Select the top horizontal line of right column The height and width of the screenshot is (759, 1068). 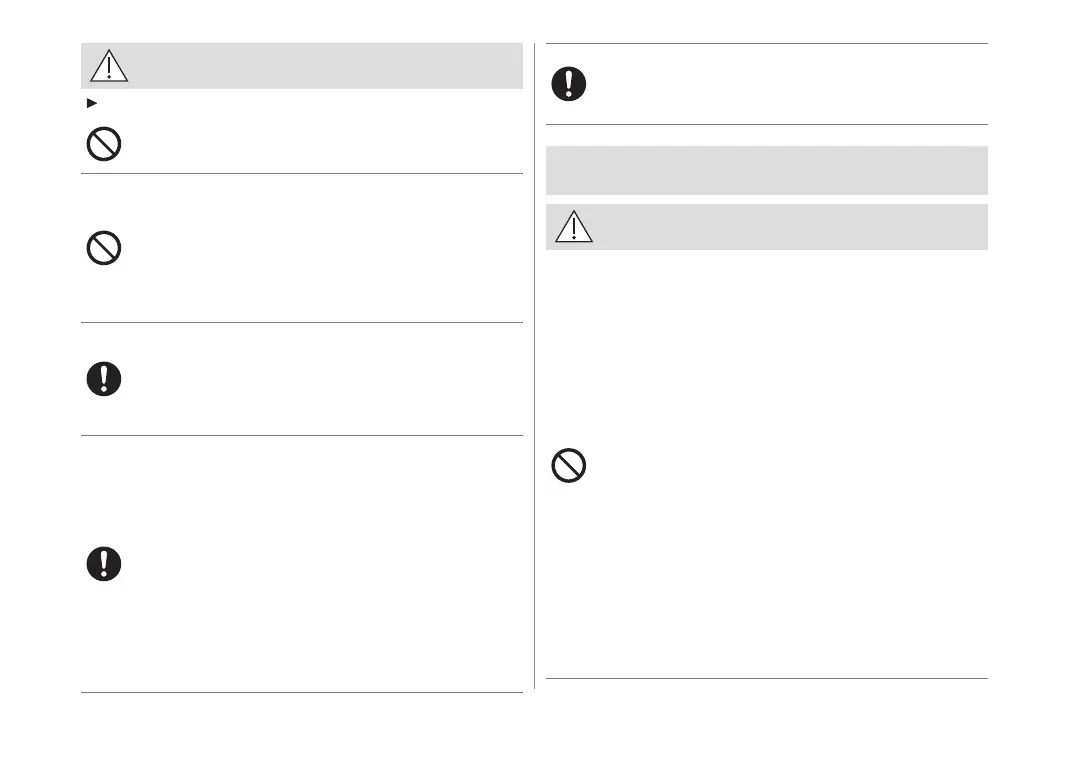click(766, 44)
